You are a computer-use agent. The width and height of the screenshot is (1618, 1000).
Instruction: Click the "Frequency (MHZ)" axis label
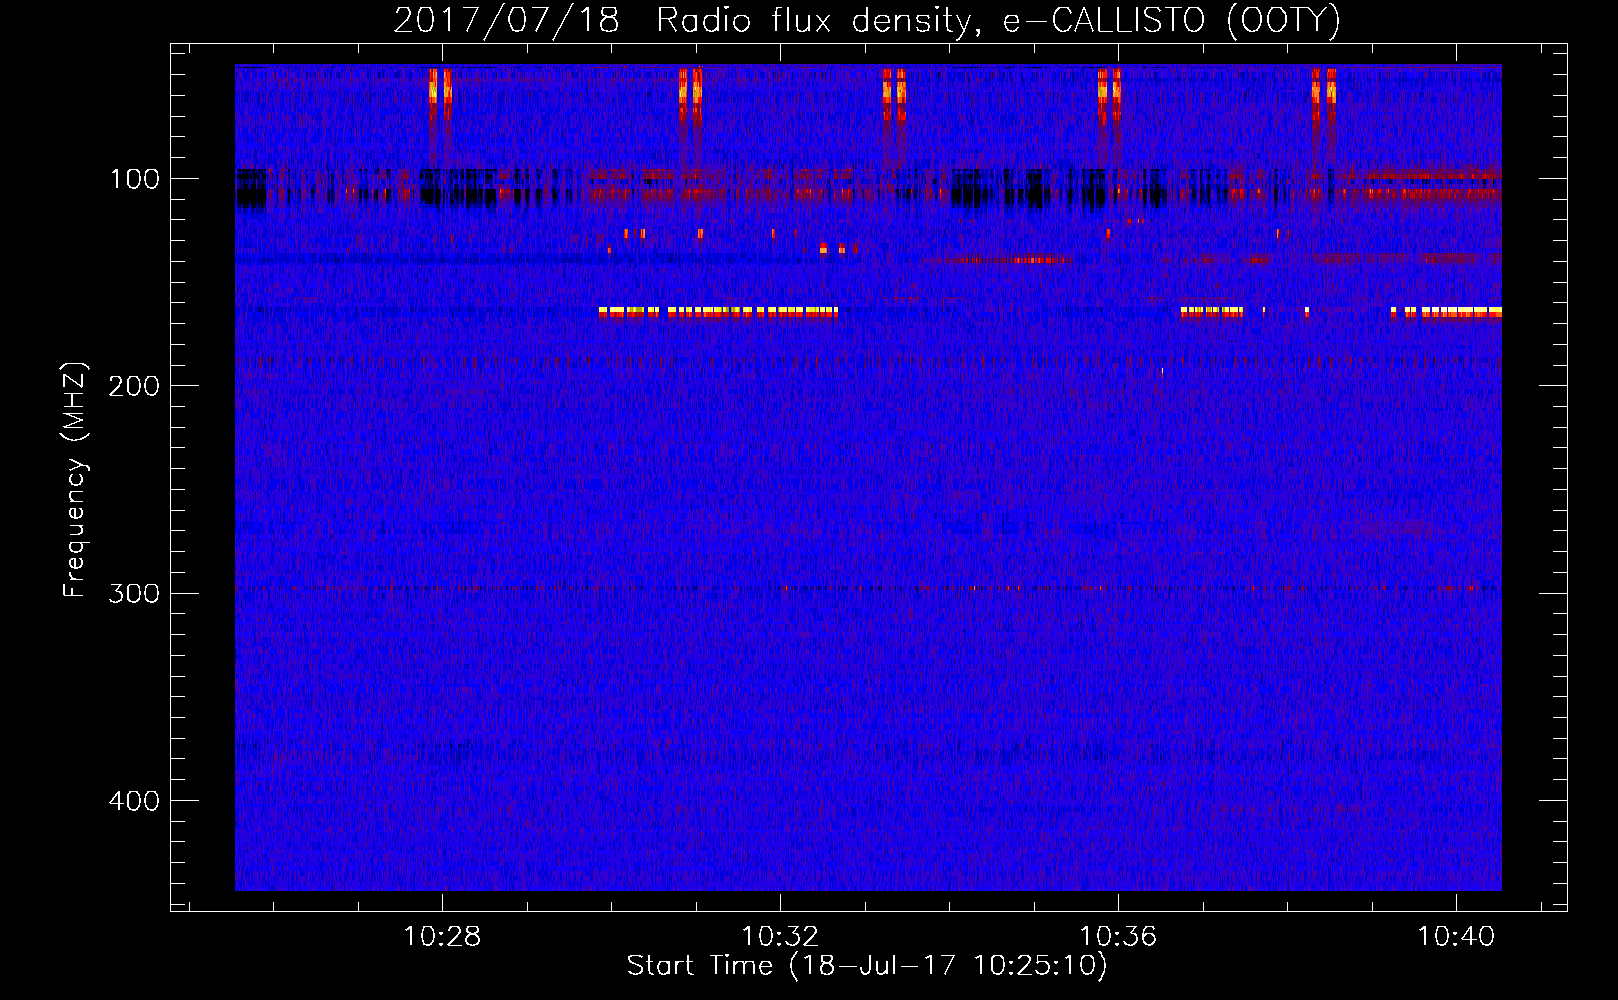click(75, 479)
